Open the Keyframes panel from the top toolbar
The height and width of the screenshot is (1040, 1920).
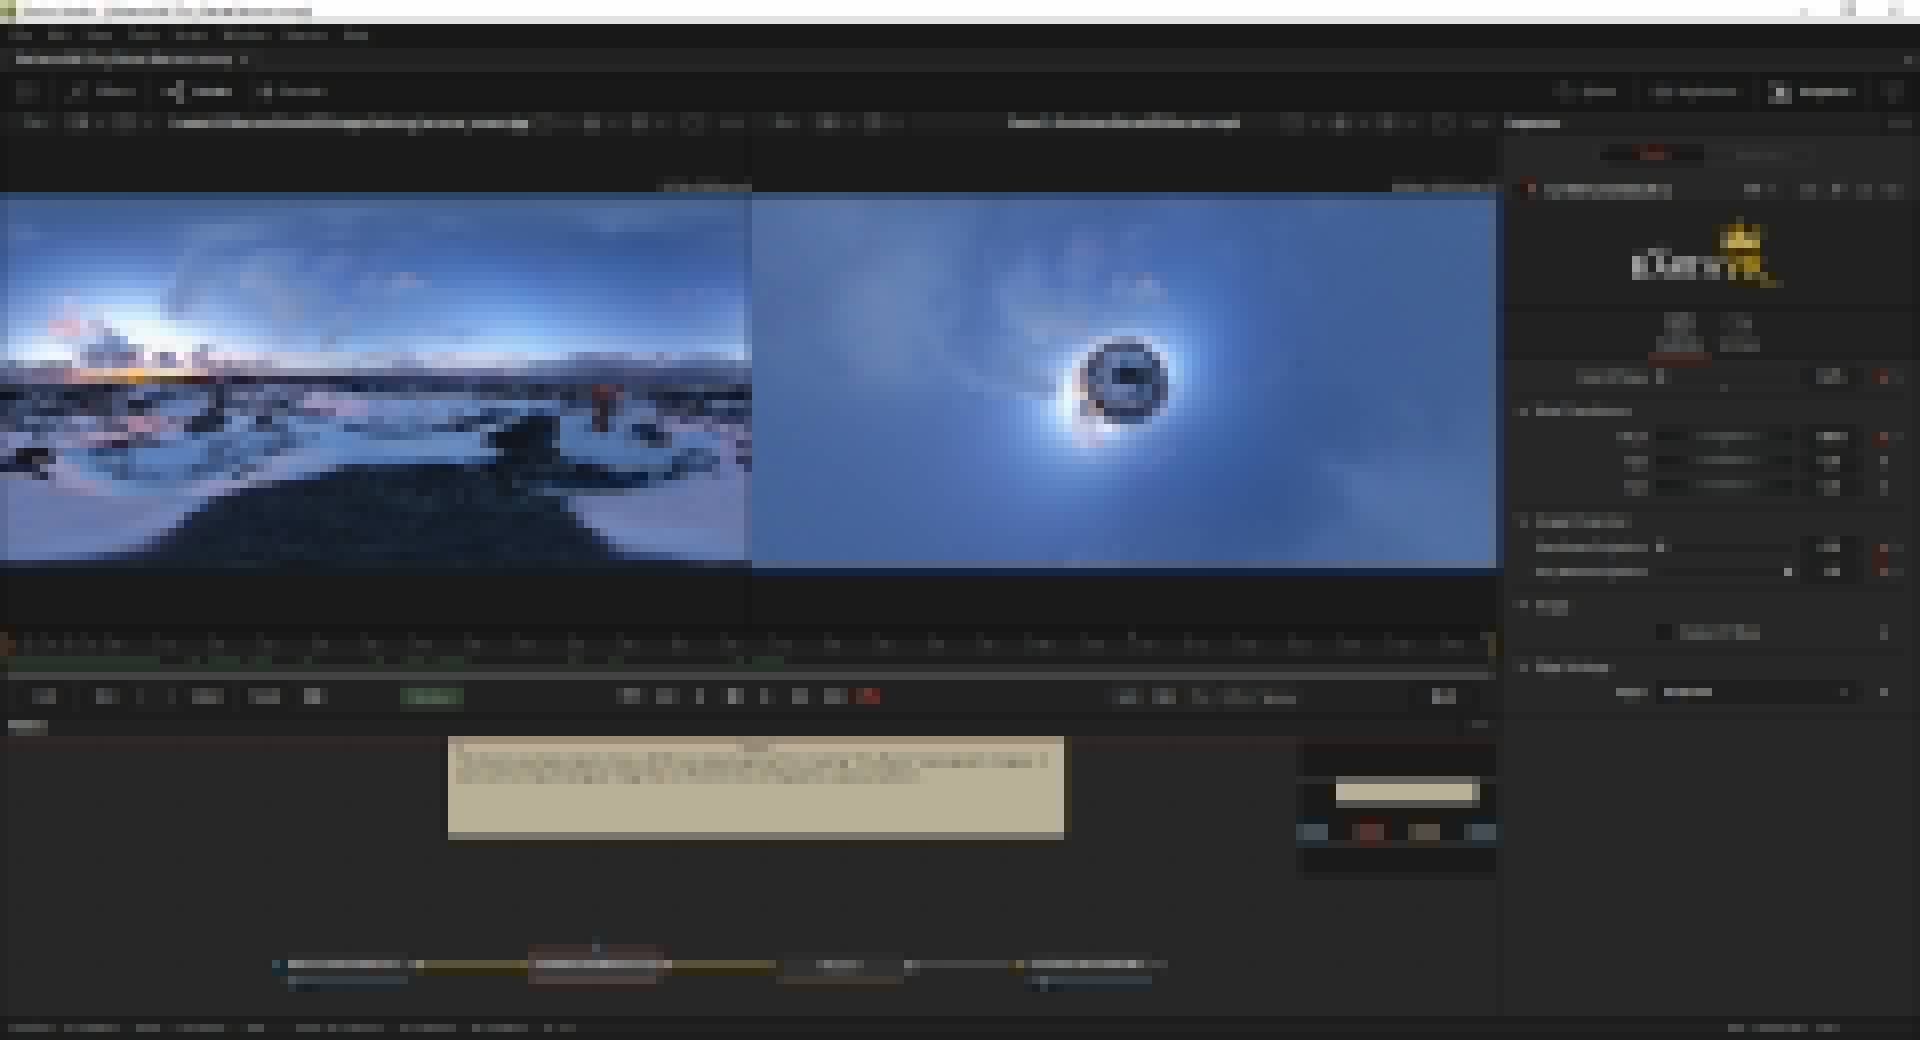(1695, 92)
